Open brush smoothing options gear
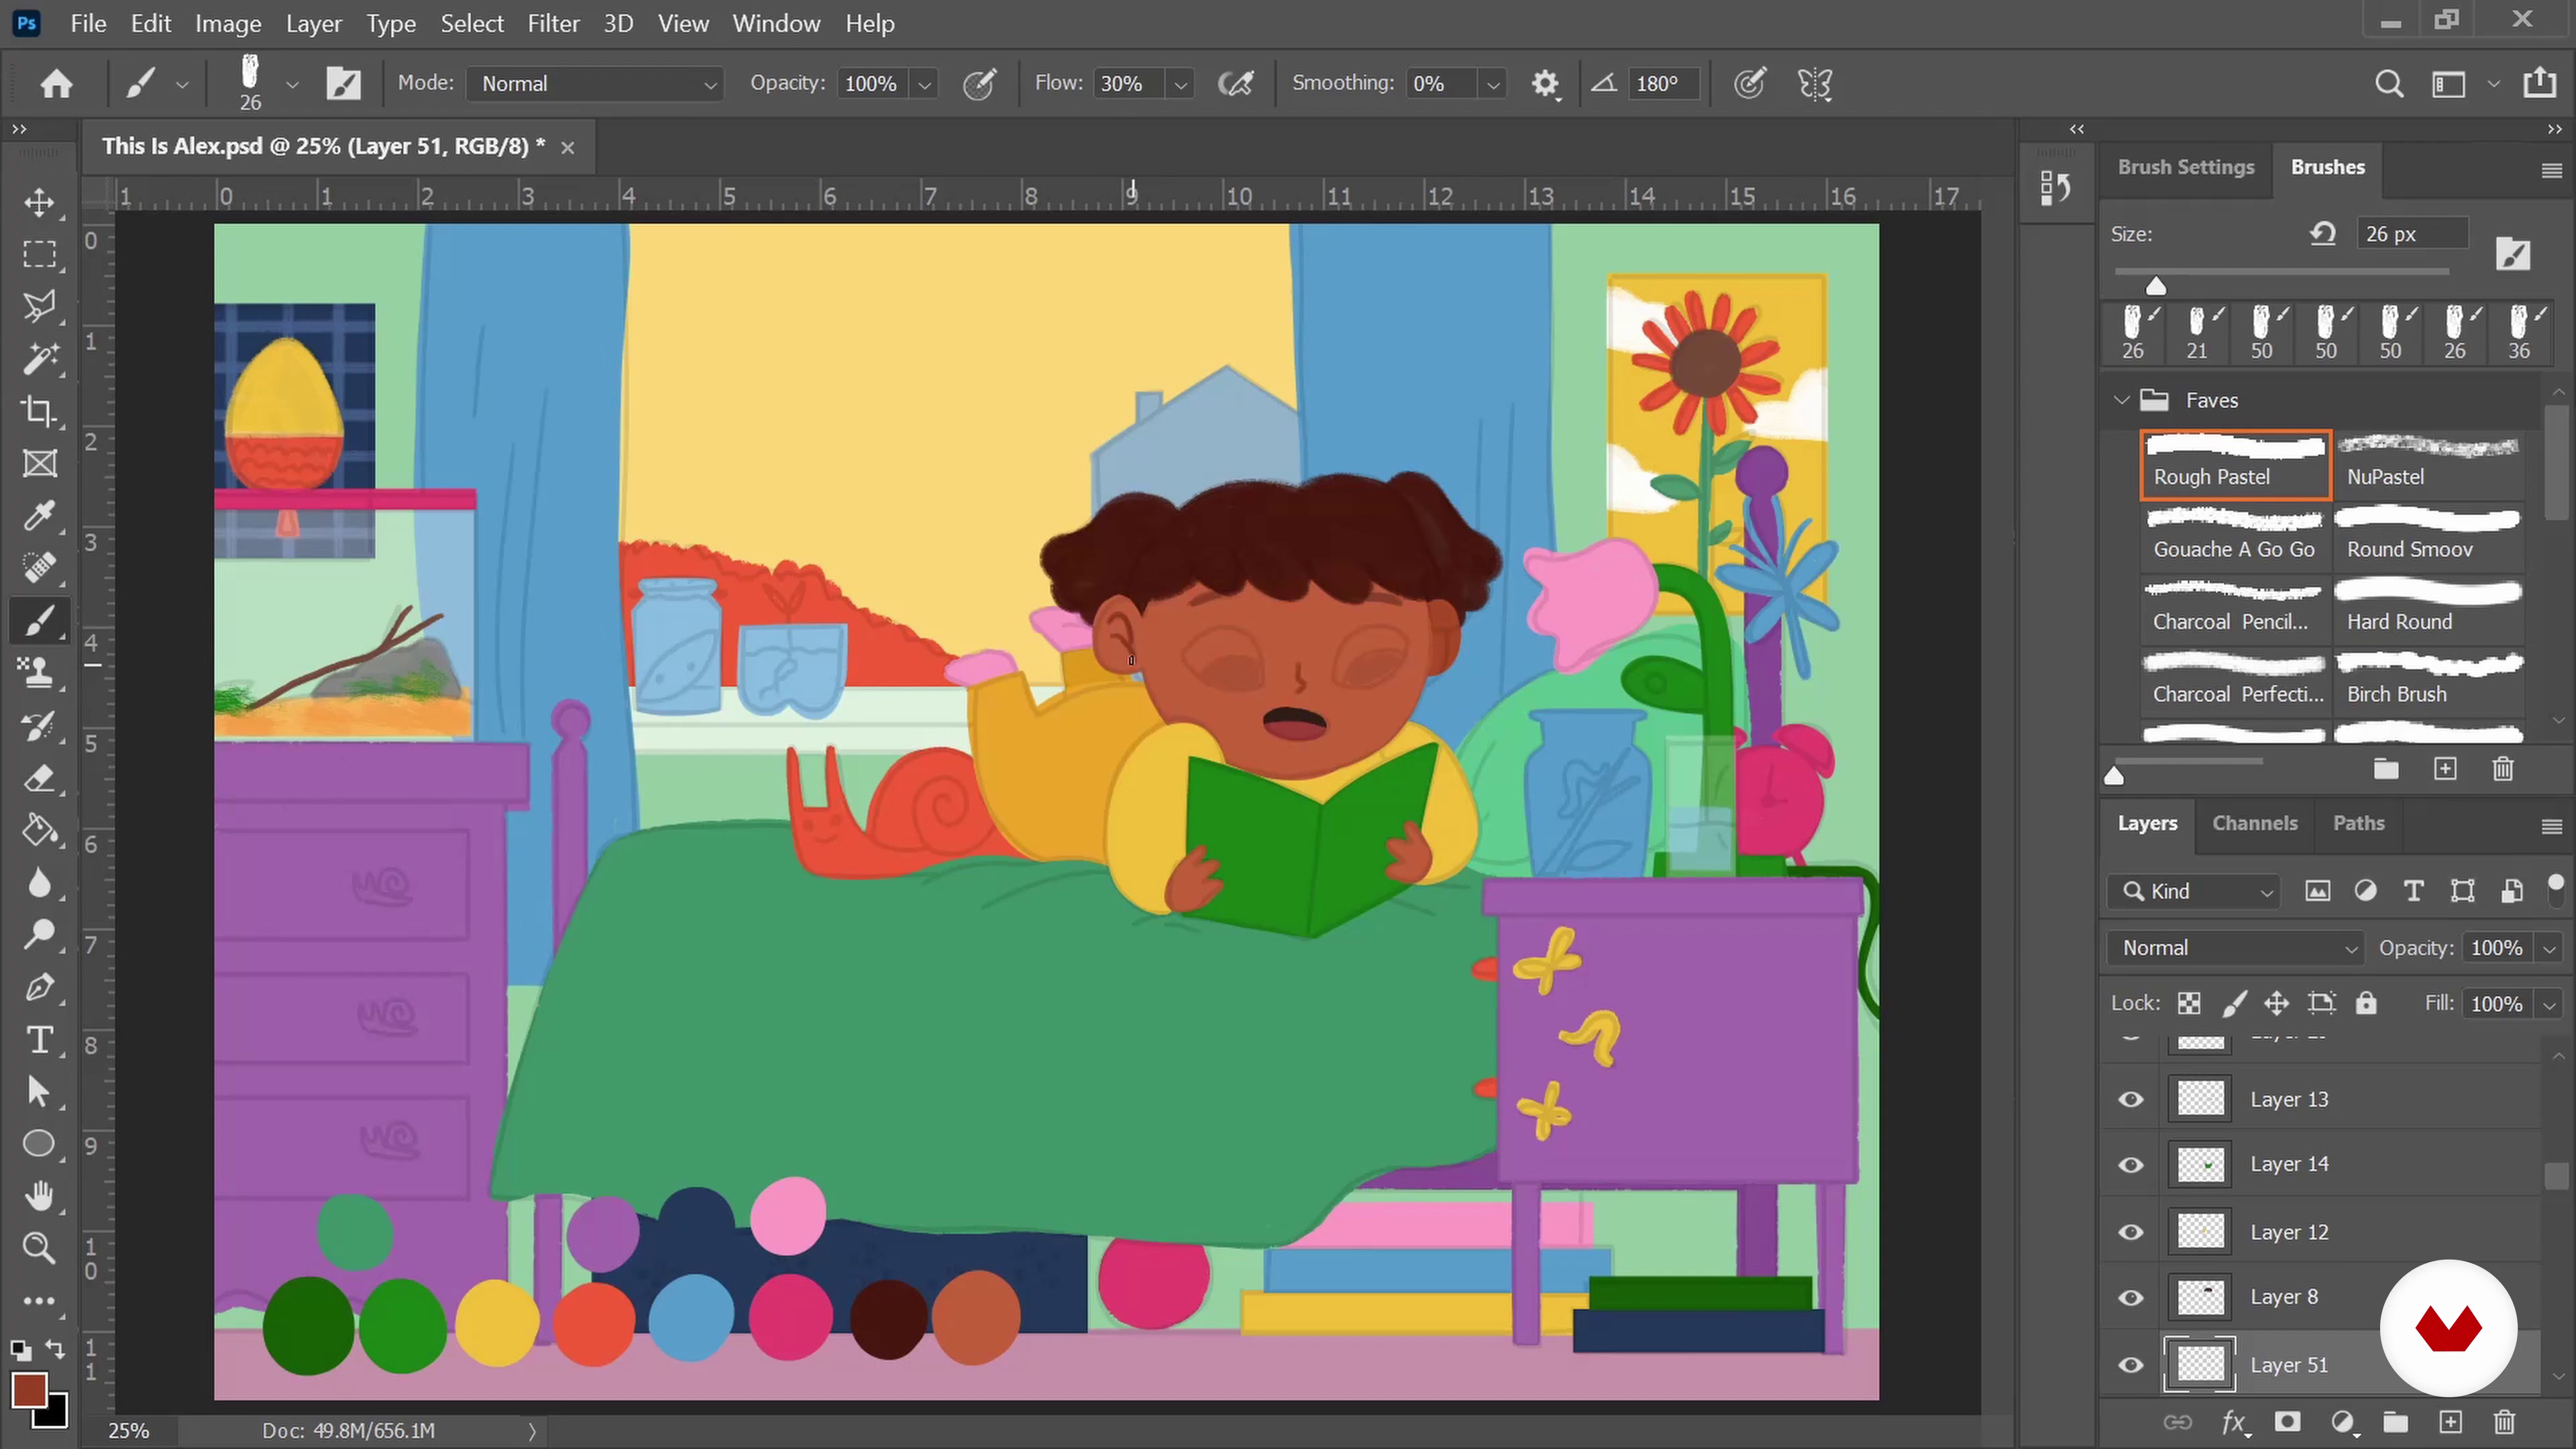 (x=1545, y=84)
